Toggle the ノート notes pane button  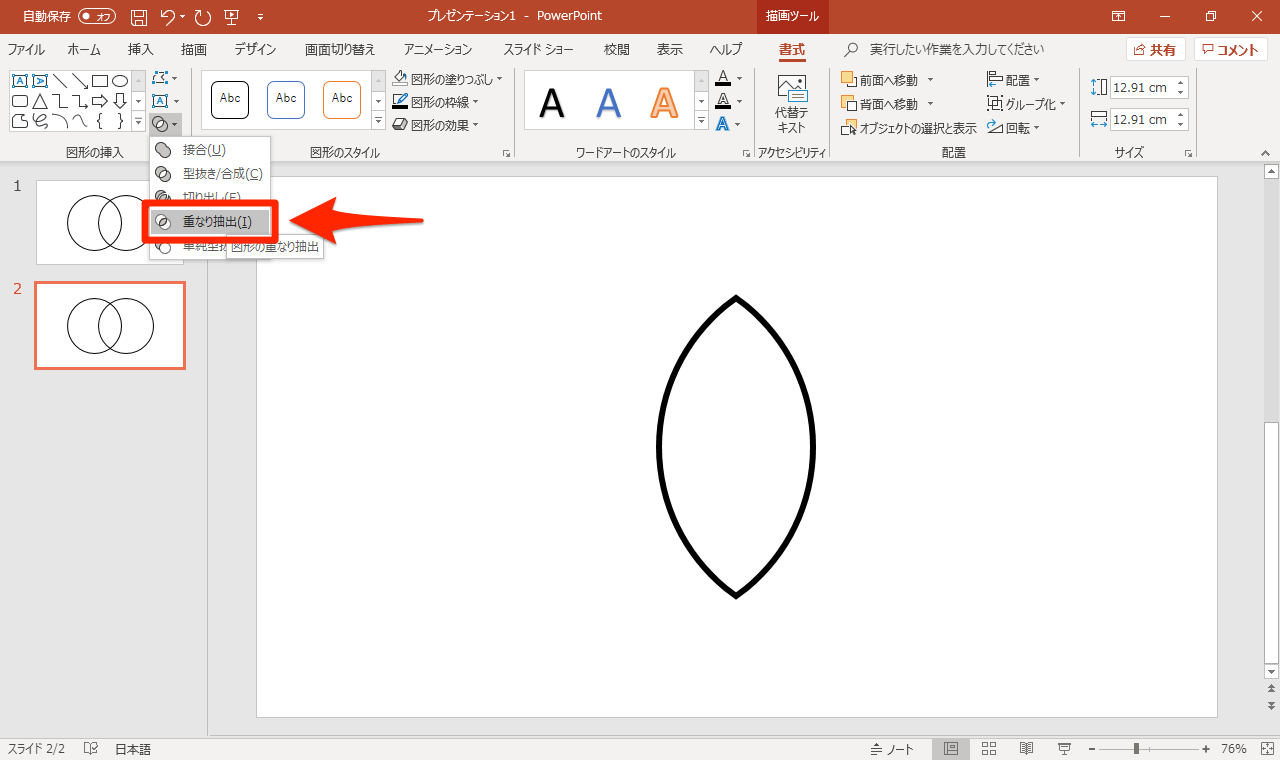tap(893, 749)
